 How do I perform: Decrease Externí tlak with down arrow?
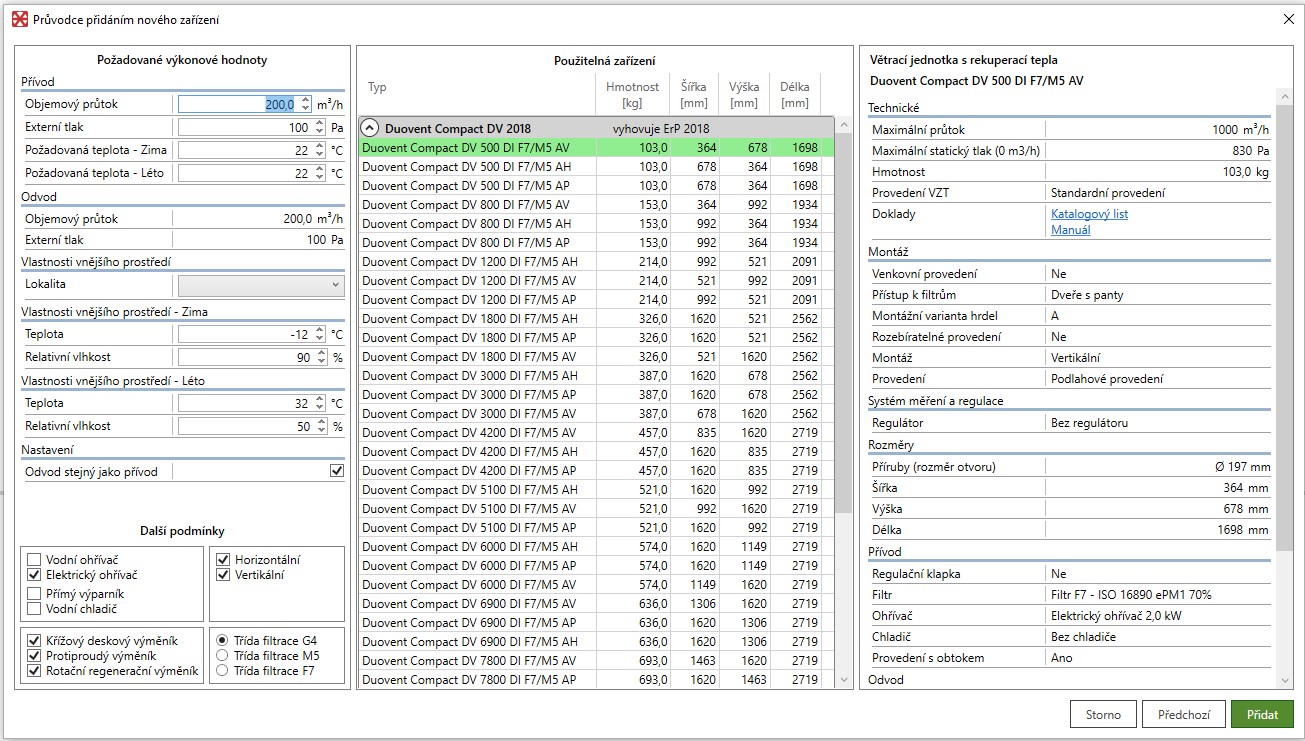pyautogui.click(x=320, y=131)
